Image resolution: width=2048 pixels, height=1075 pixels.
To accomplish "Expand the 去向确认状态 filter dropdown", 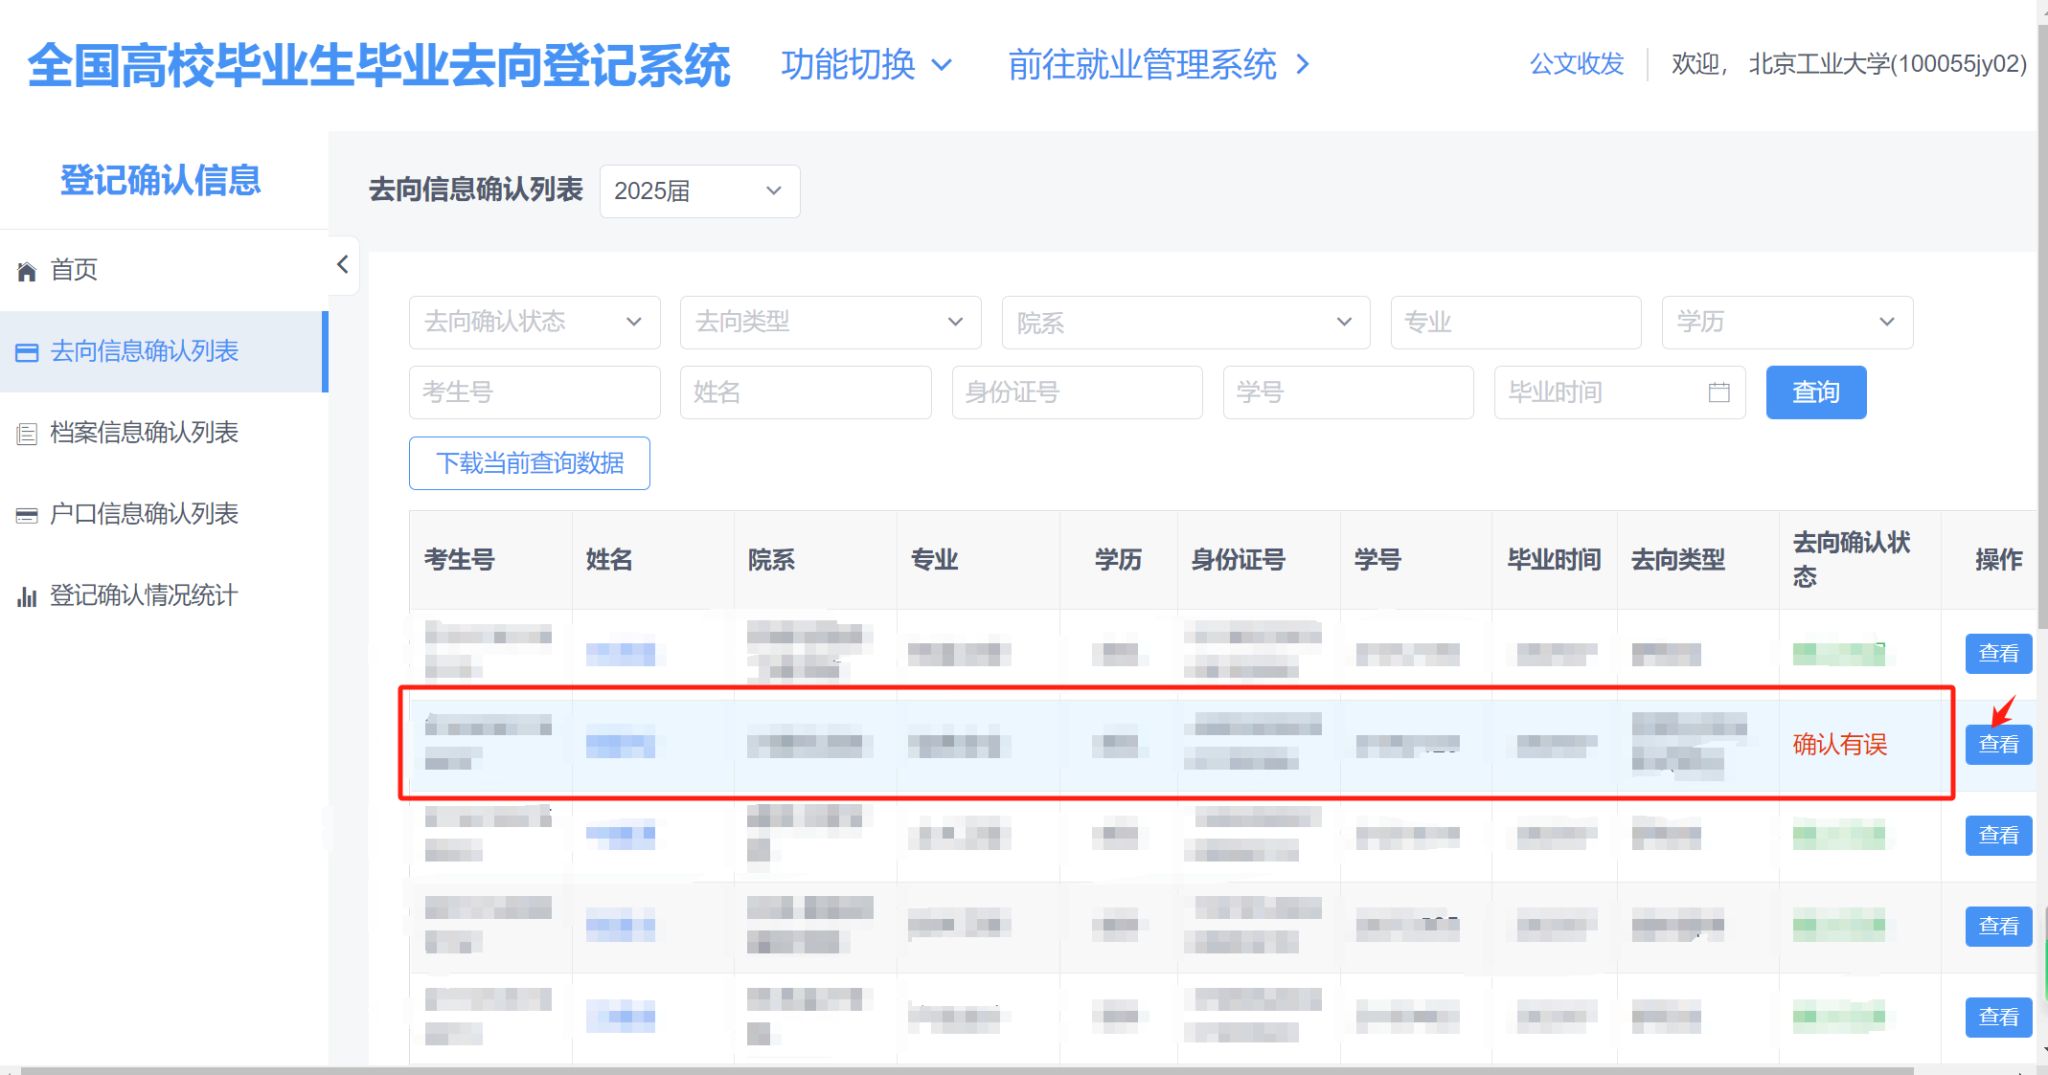I will (534, 322).
